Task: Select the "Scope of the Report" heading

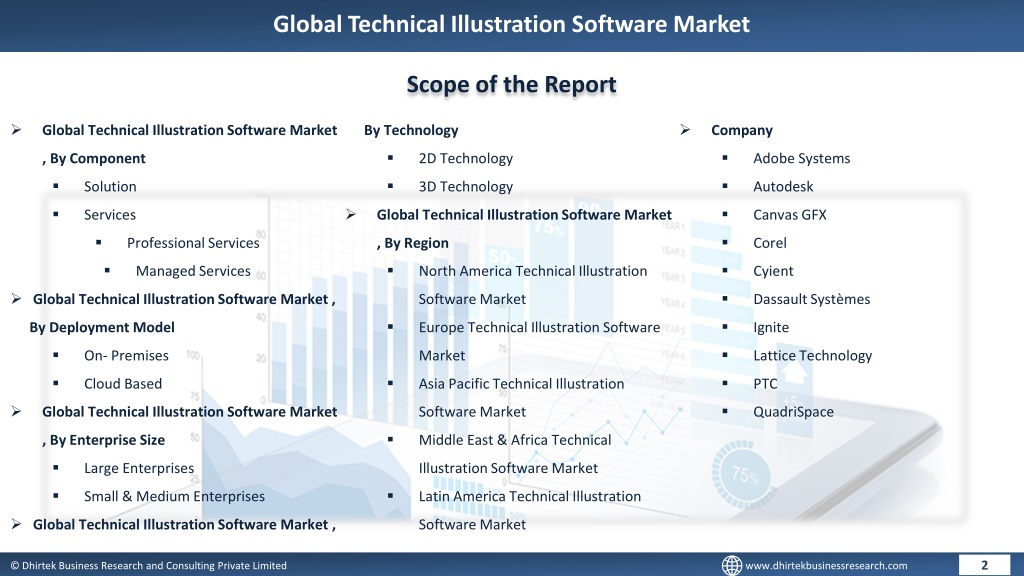Action: tap(511, 84)
